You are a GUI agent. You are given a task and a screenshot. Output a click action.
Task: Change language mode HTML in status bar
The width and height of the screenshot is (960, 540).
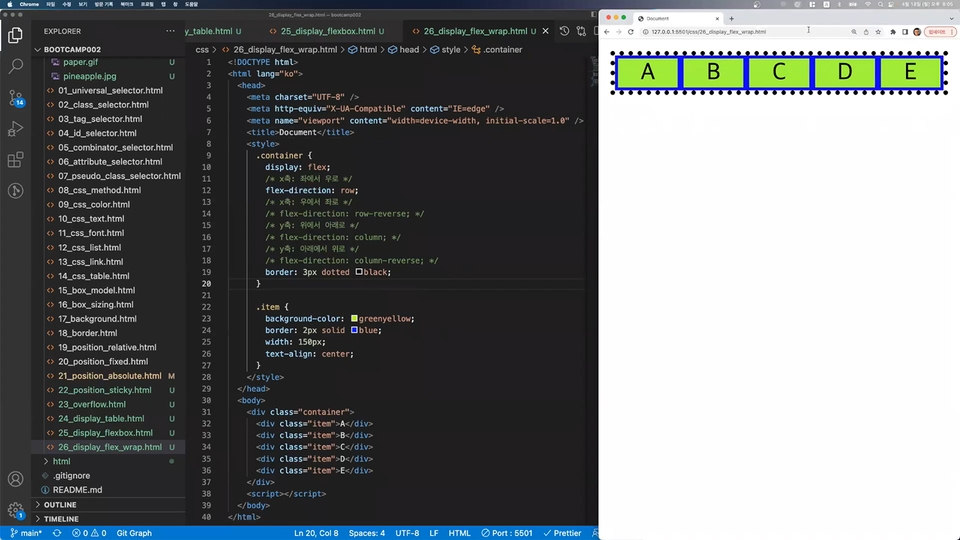[459, 533]
